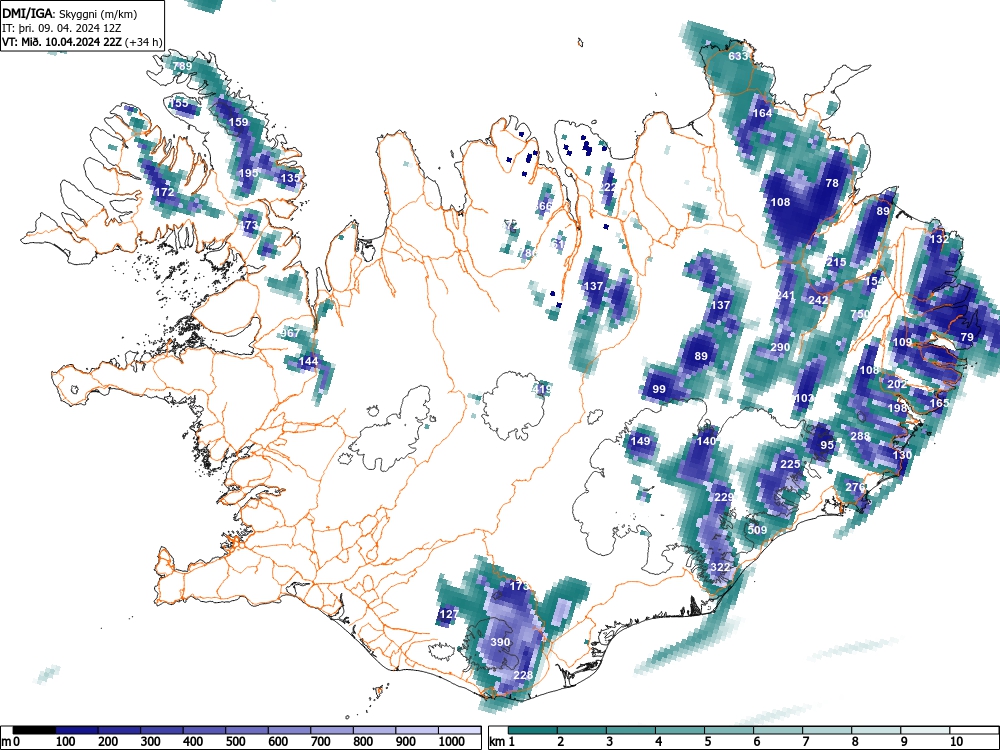Select the 288 visibility value
Image resolution: width=1000 pixels, height=750 pixels.
[860, 436]
